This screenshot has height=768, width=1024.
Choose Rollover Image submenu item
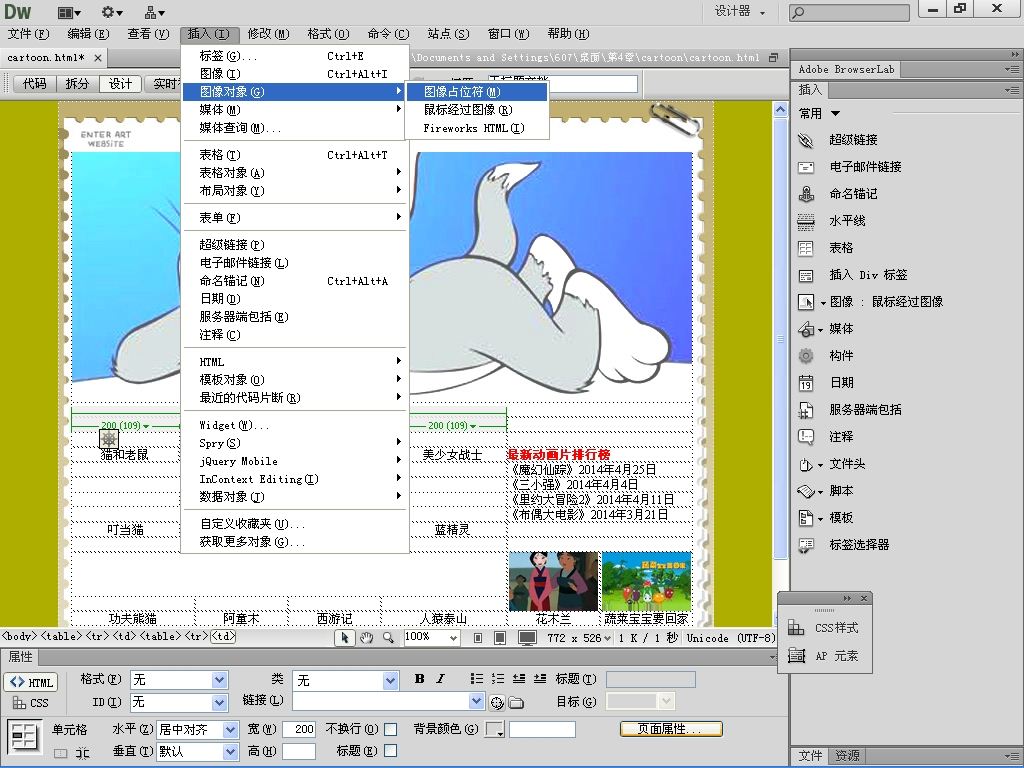(476, 110)
